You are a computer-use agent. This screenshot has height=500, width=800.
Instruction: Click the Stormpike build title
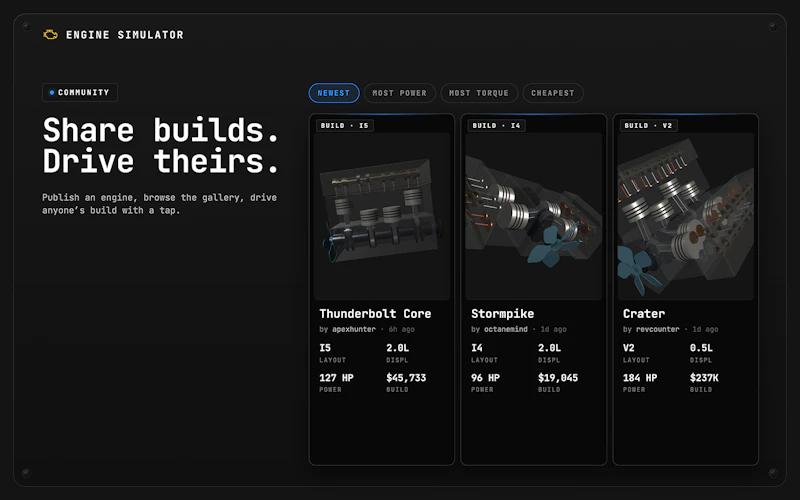[503, 314]
